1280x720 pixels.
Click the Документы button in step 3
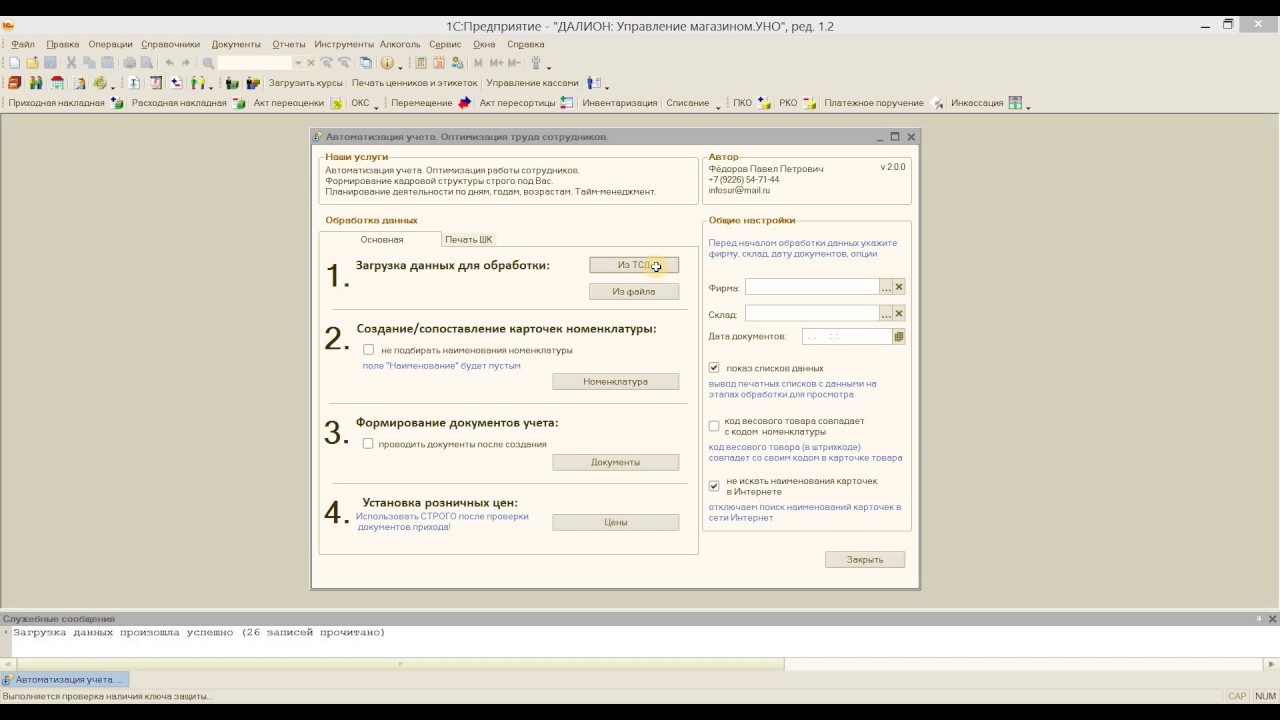[x=616, y=463]
